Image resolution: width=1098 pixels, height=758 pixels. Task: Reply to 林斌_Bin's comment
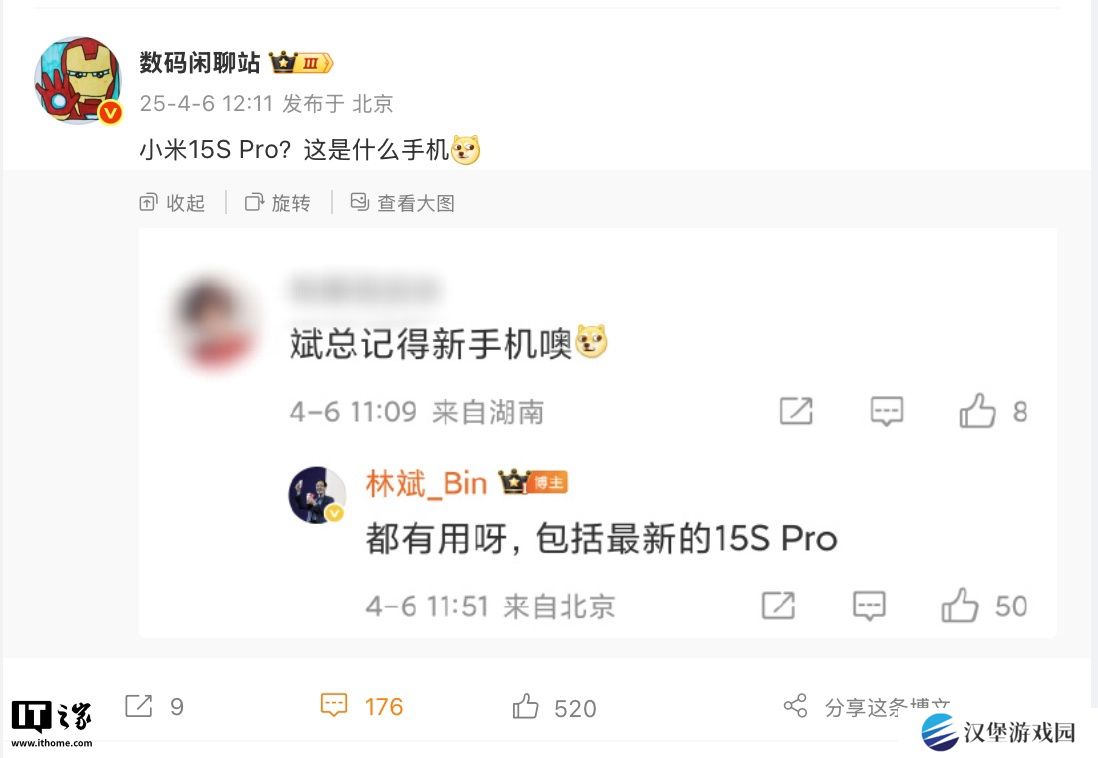pos(869,605)
